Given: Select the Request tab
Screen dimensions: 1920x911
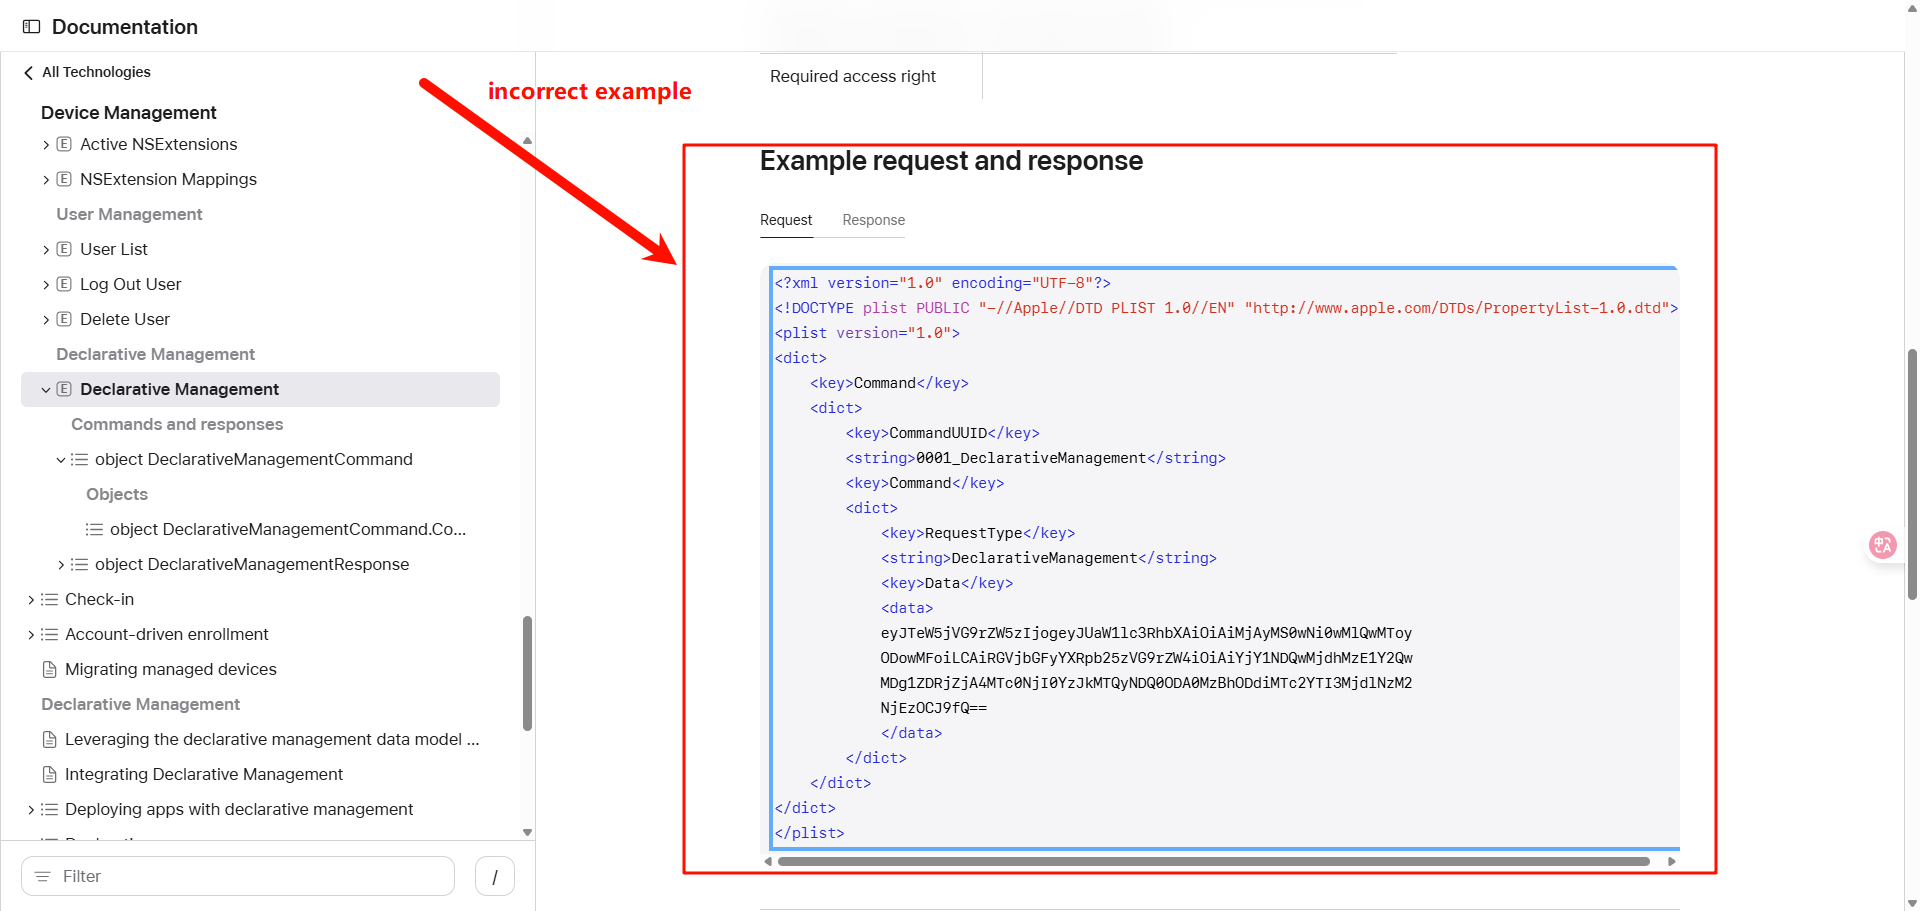Looking at the screenshot, I should coord(786,220).
